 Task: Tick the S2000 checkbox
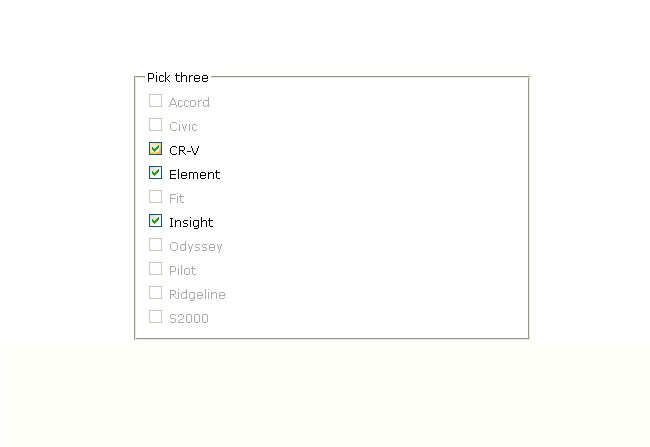155,317
